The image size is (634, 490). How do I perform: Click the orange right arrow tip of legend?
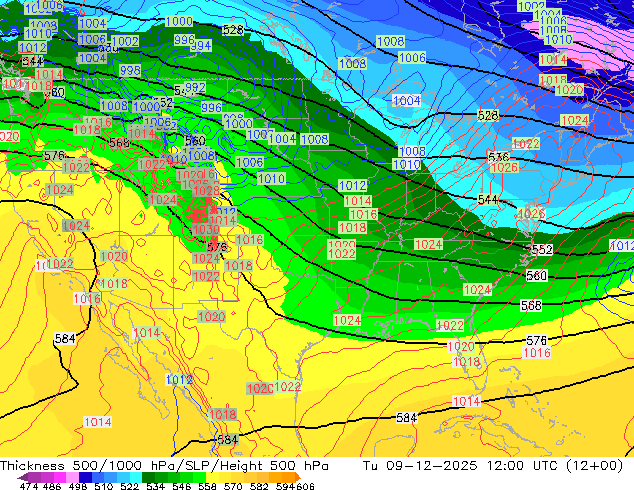[x=298, y=478]
